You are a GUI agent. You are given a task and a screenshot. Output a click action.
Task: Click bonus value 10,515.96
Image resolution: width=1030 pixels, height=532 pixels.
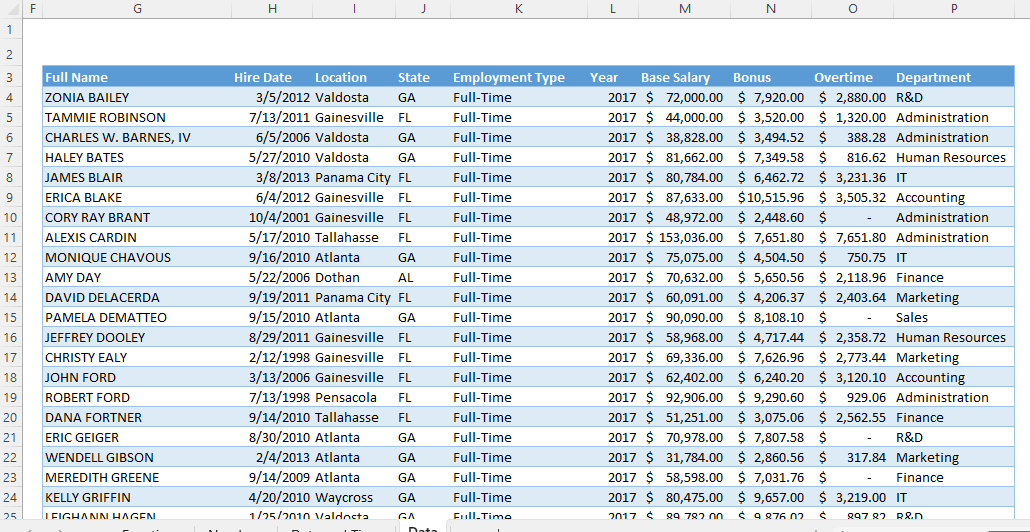771,198
